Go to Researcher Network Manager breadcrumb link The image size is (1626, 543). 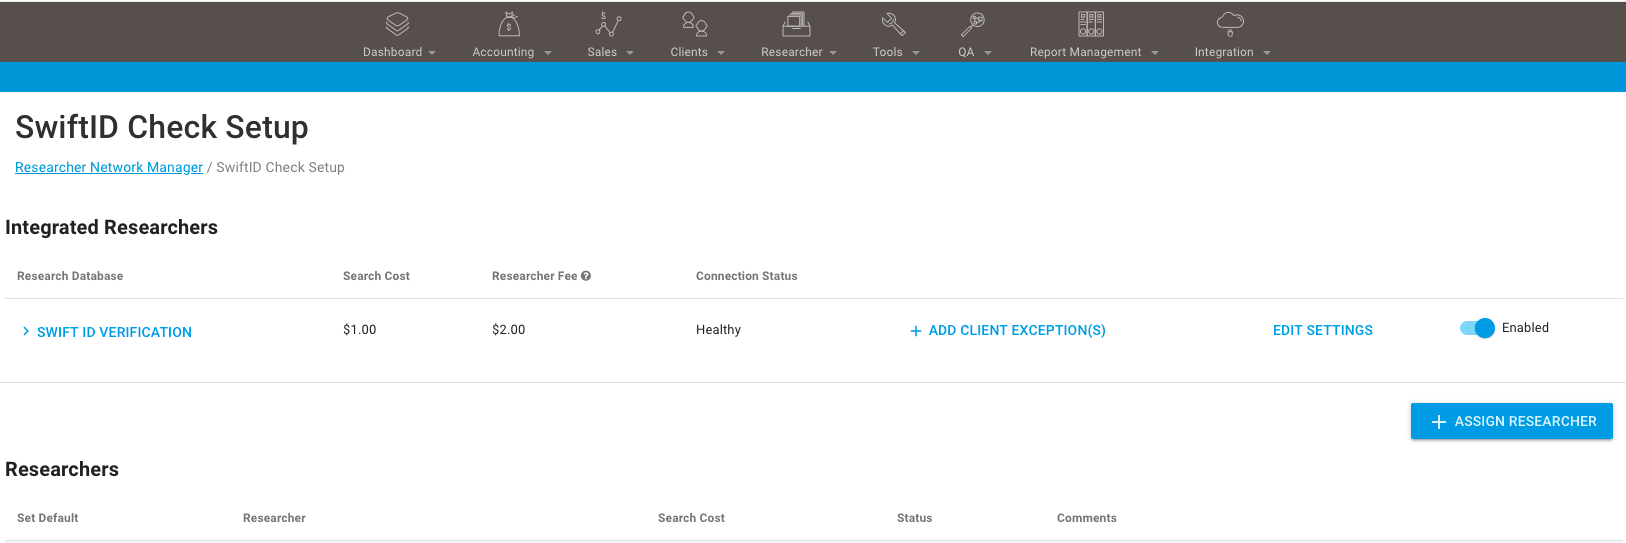[x=109, y=167]
